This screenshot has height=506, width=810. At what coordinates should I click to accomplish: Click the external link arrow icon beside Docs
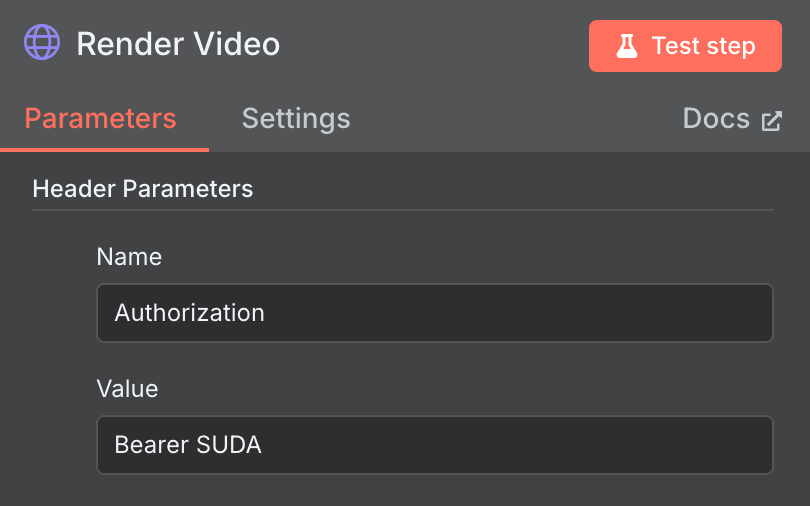(771, 121)
